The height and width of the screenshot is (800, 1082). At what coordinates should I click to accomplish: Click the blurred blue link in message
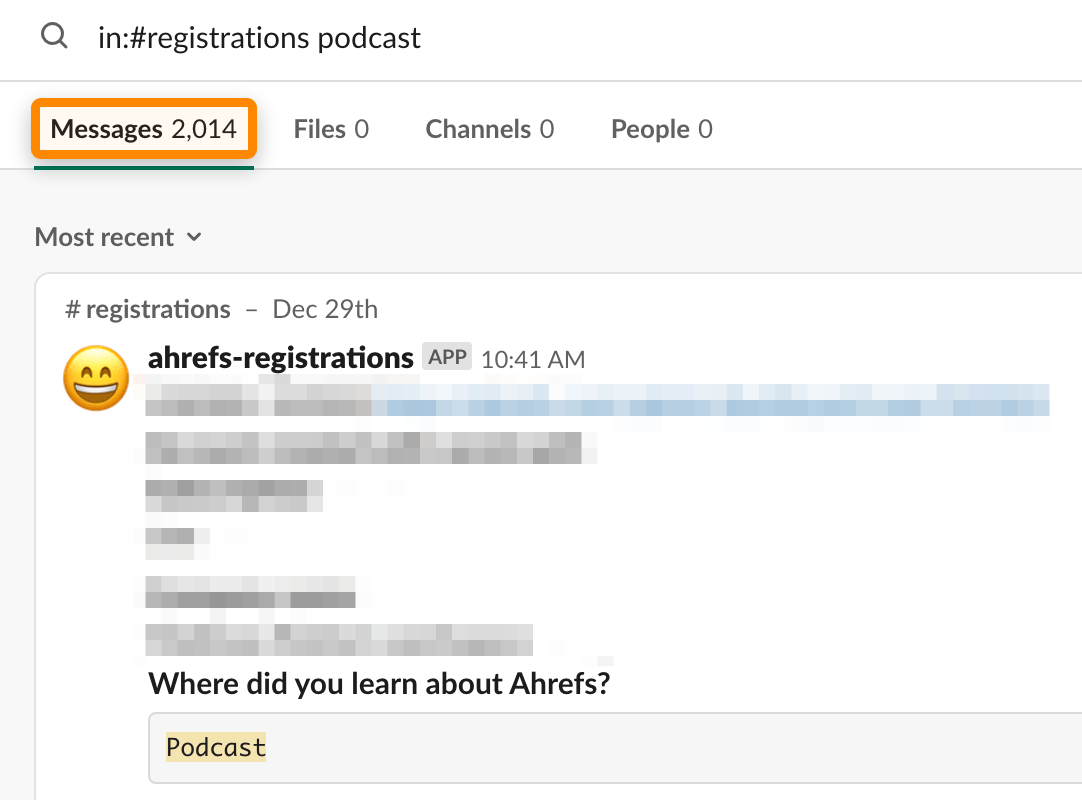click(710, 407)
